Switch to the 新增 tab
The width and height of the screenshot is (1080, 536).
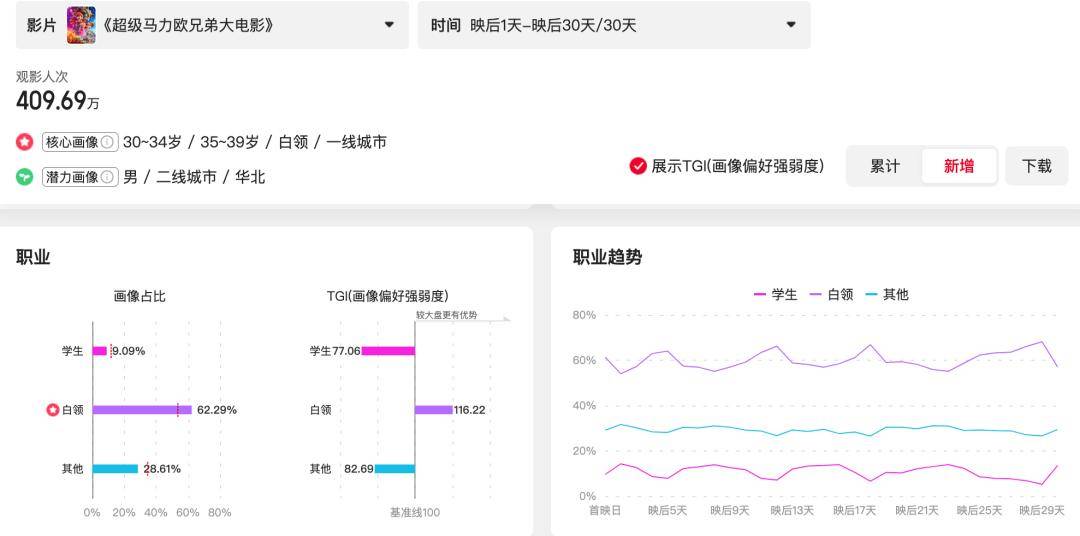pyautogui.click(x=959, y=166)
